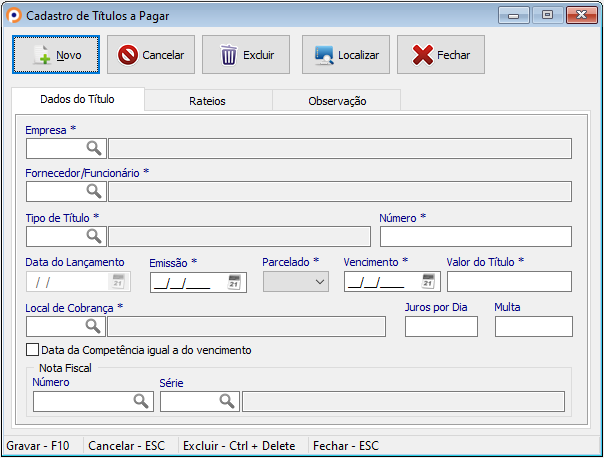Open the Emissão calendar picker icon
Screen dimensions: 604x458
(235, 282)
